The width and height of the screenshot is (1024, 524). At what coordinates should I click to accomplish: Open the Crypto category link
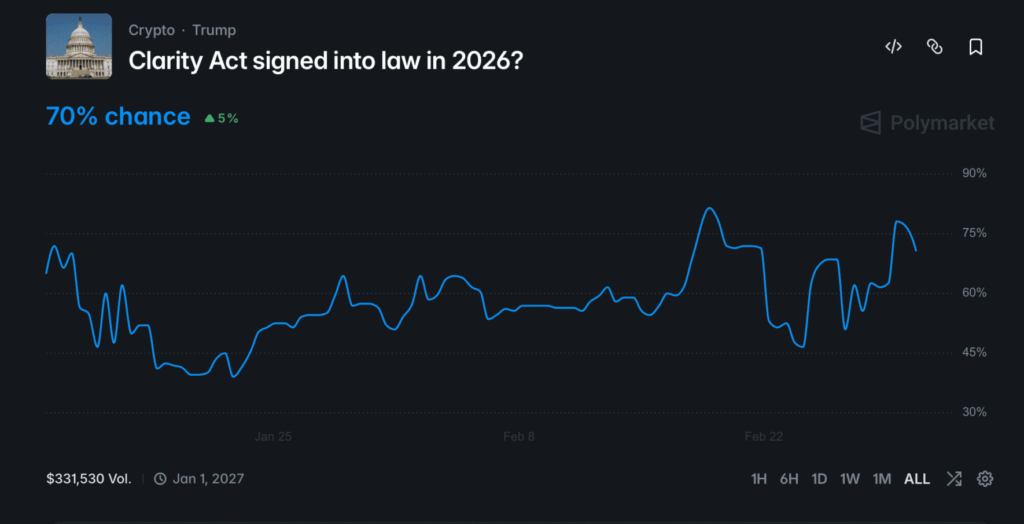pyautogui.click(x=151, y=30)
